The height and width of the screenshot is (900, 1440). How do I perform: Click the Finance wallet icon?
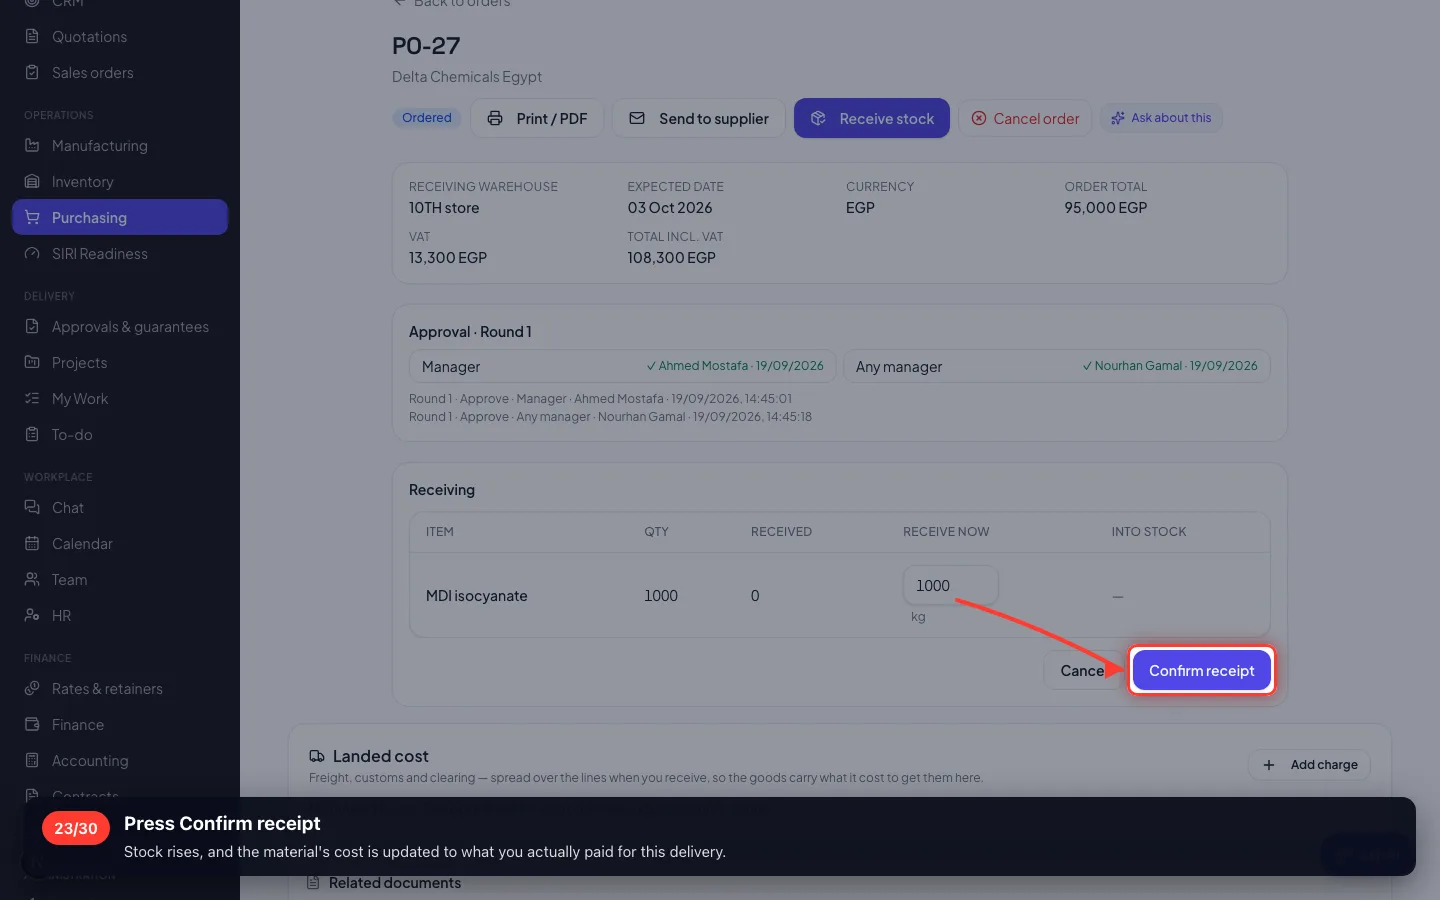pos(32,725)
